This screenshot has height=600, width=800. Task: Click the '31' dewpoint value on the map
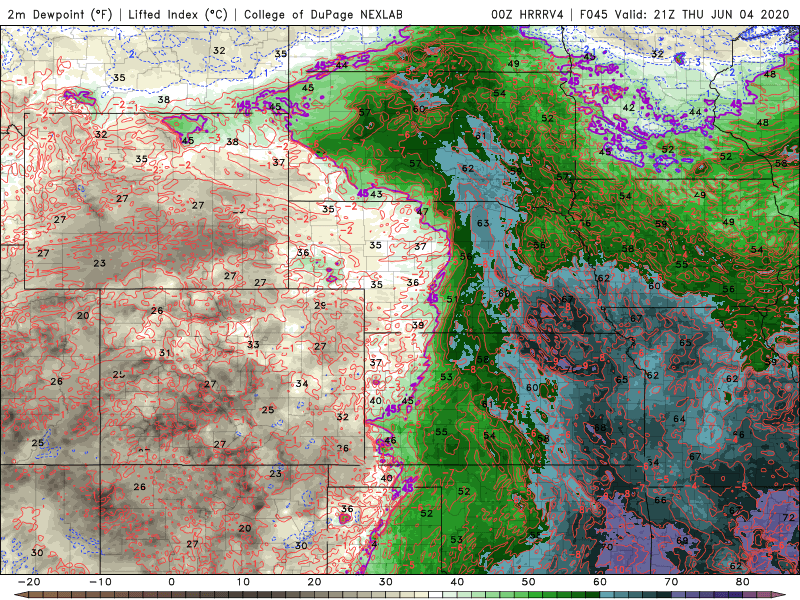pyautogui.click(x=164, y=353)
